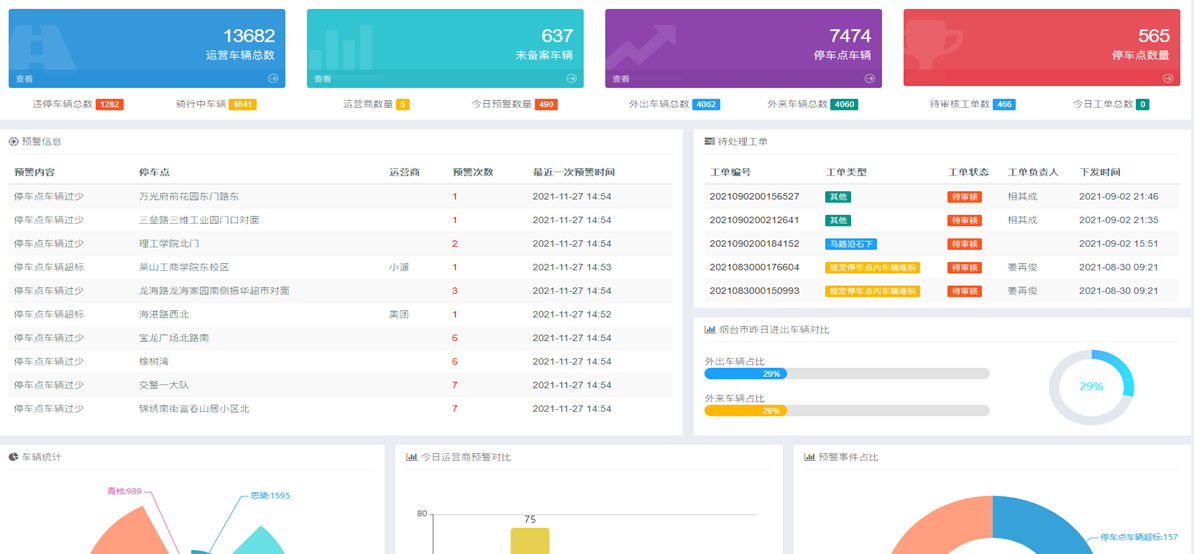Click pie icon beside 车辆统计
This screenshot has height=554, width=1194.
[x=13, y=457]
